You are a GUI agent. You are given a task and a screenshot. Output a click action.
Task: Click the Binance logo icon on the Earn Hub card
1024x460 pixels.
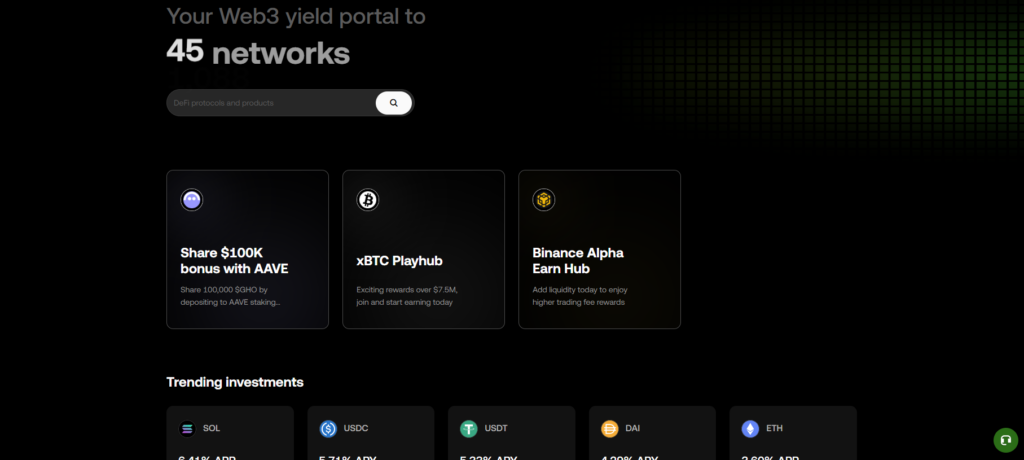click(x=544, y=200)
